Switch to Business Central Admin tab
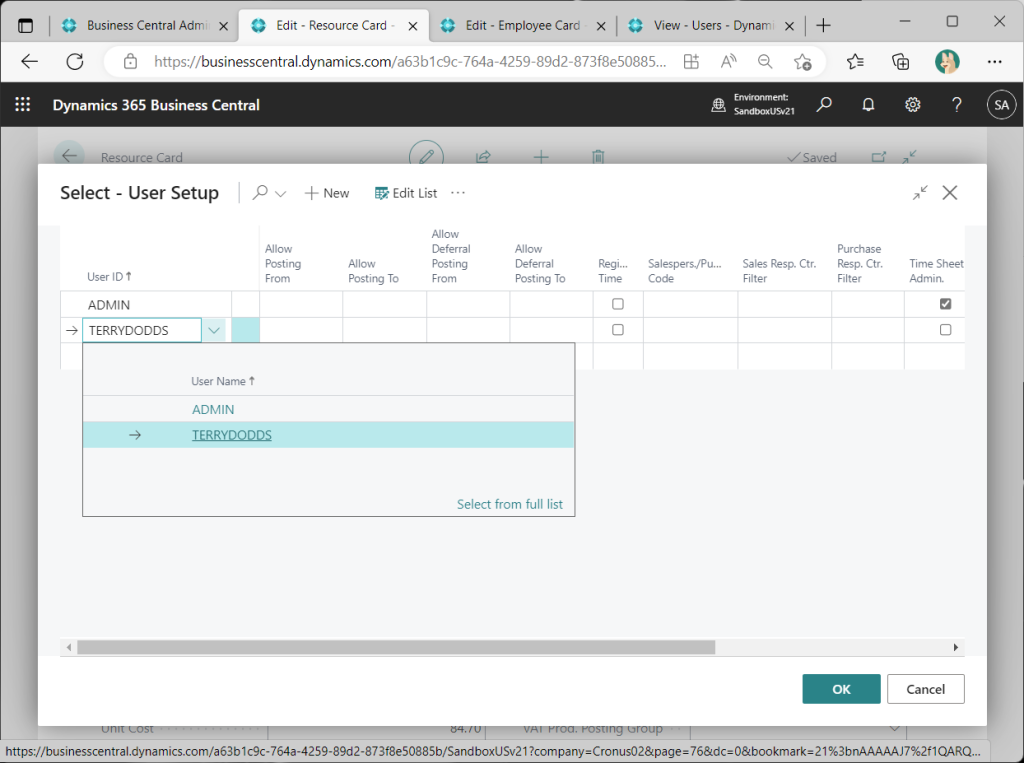Image resolution: width=1024 pixels, height=763 pixels. pyautogui.click(x=146, y=25)
